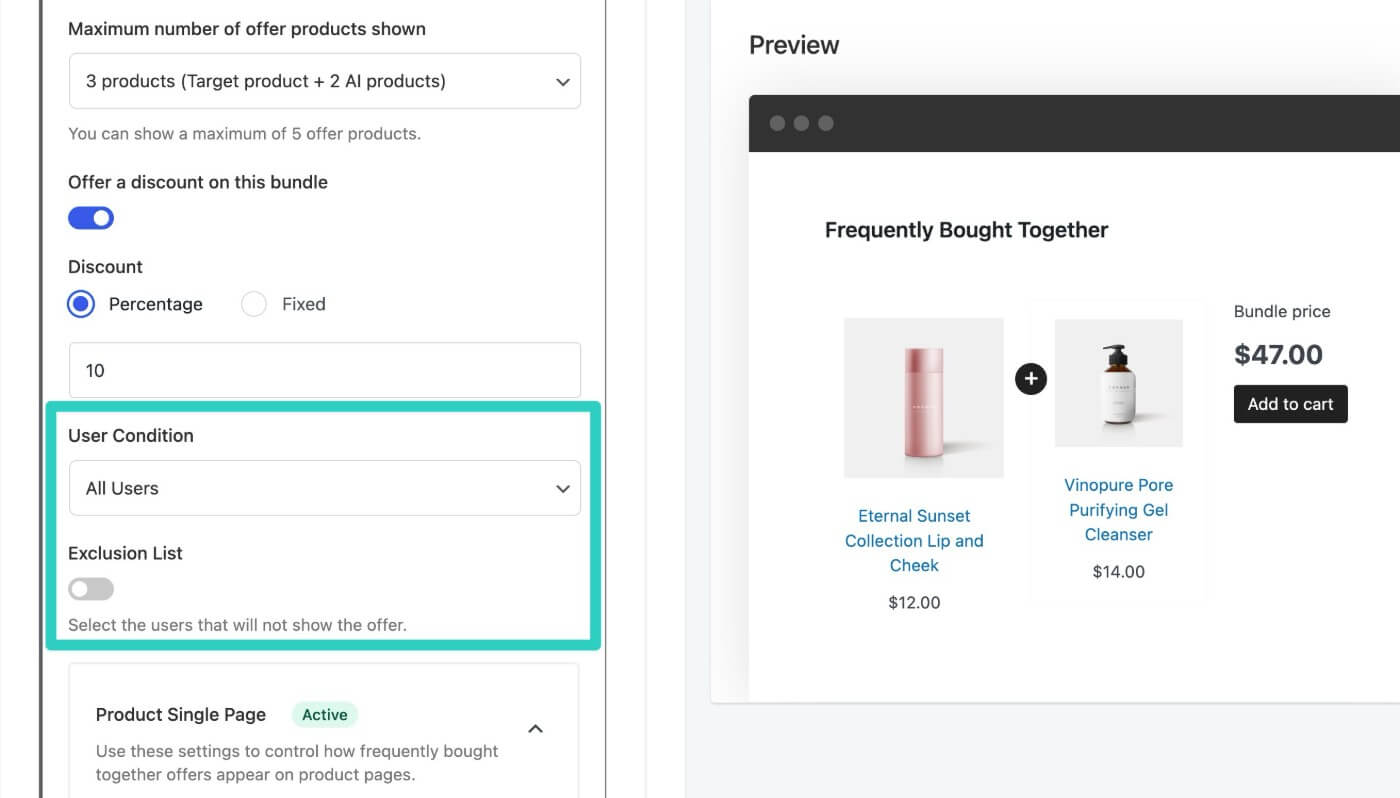Open the Vinopure Pore Purifying Gel Cleanser link
The image size is (1400, 798).
click(1118, 509)
